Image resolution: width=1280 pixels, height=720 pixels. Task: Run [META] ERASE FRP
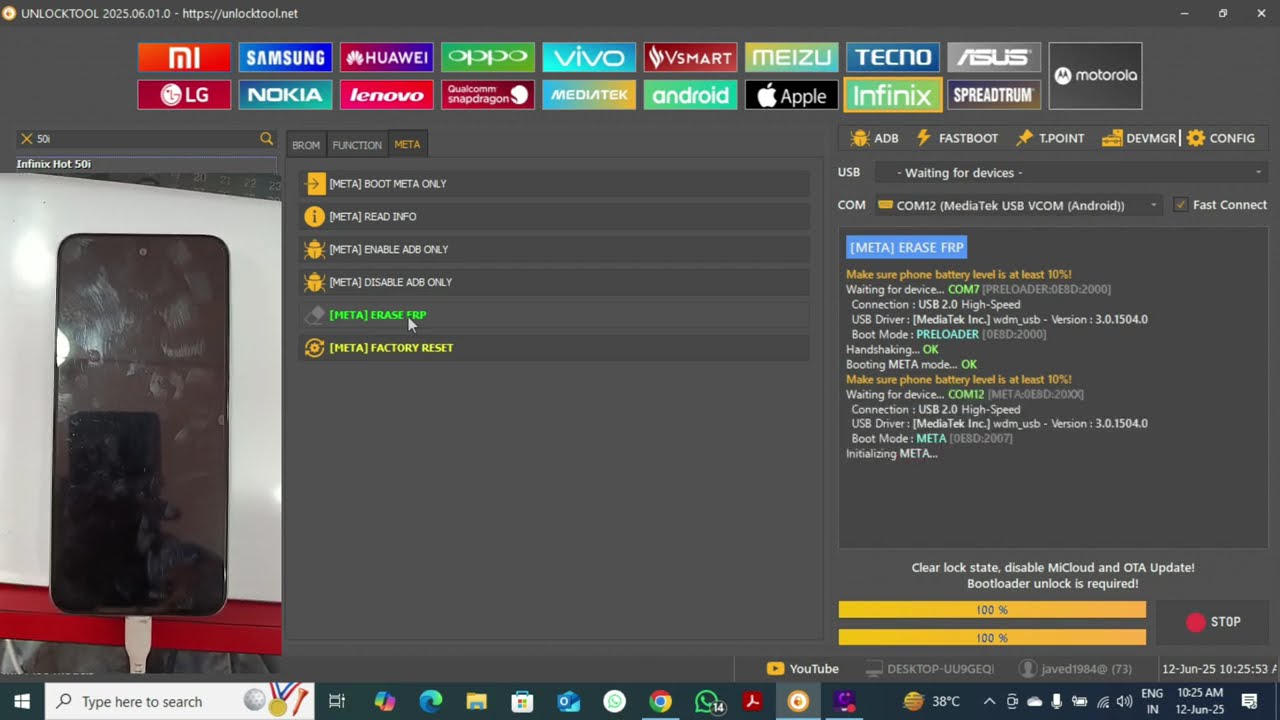[554, 315]
